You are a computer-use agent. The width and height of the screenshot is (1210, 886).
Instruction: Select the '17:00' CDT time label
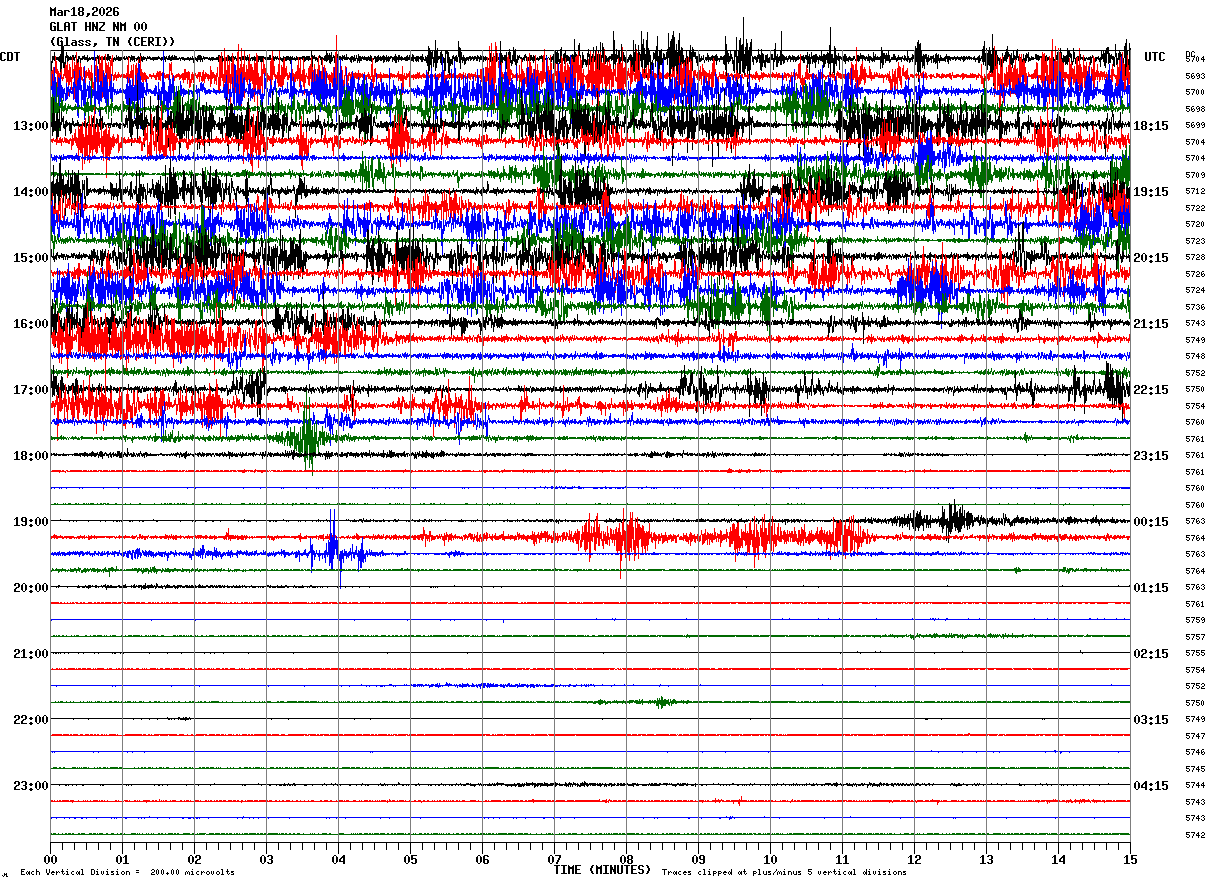click(x=31, y=390)
